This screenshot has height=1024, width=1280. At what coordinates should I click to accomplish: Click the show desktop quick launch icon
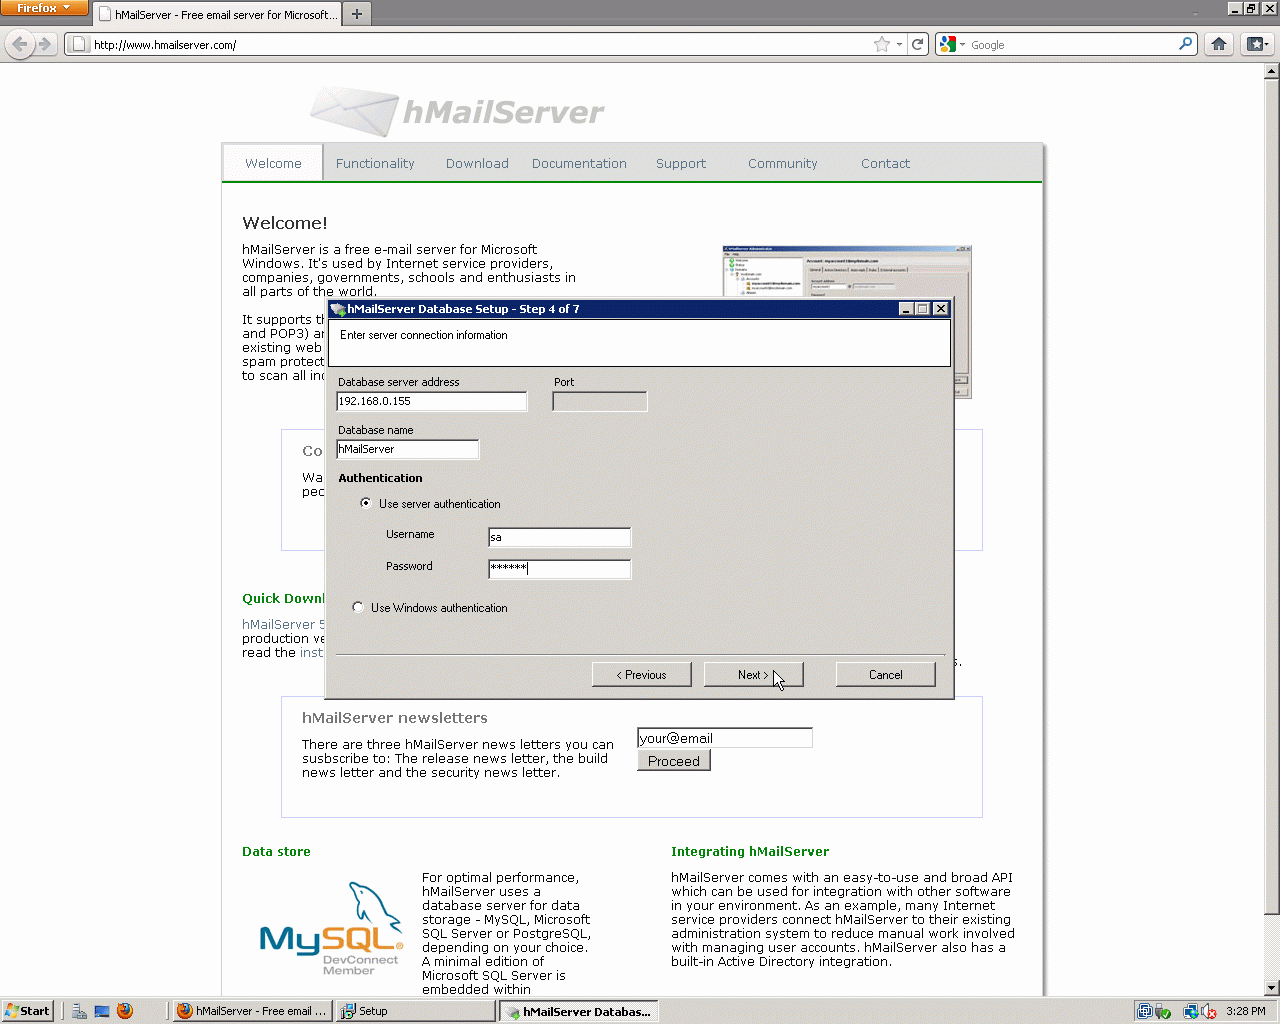[102, 1011]
